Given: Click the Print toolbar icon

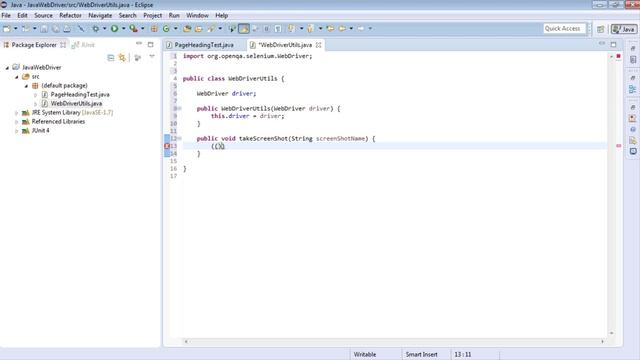Looking at the screenshot, I should tap(67, 29).
